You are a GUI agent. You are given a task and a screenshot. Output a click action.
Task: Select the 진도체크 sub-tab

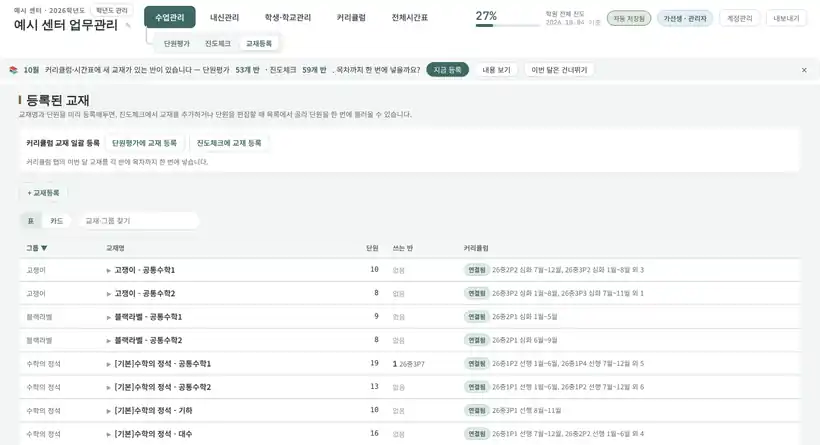coord(218,43)
